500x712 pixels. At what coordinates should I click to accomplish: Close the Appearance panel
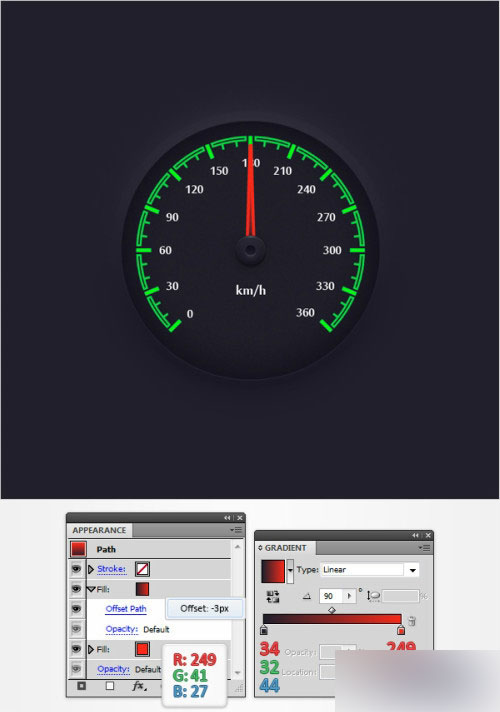click(240, 518)
